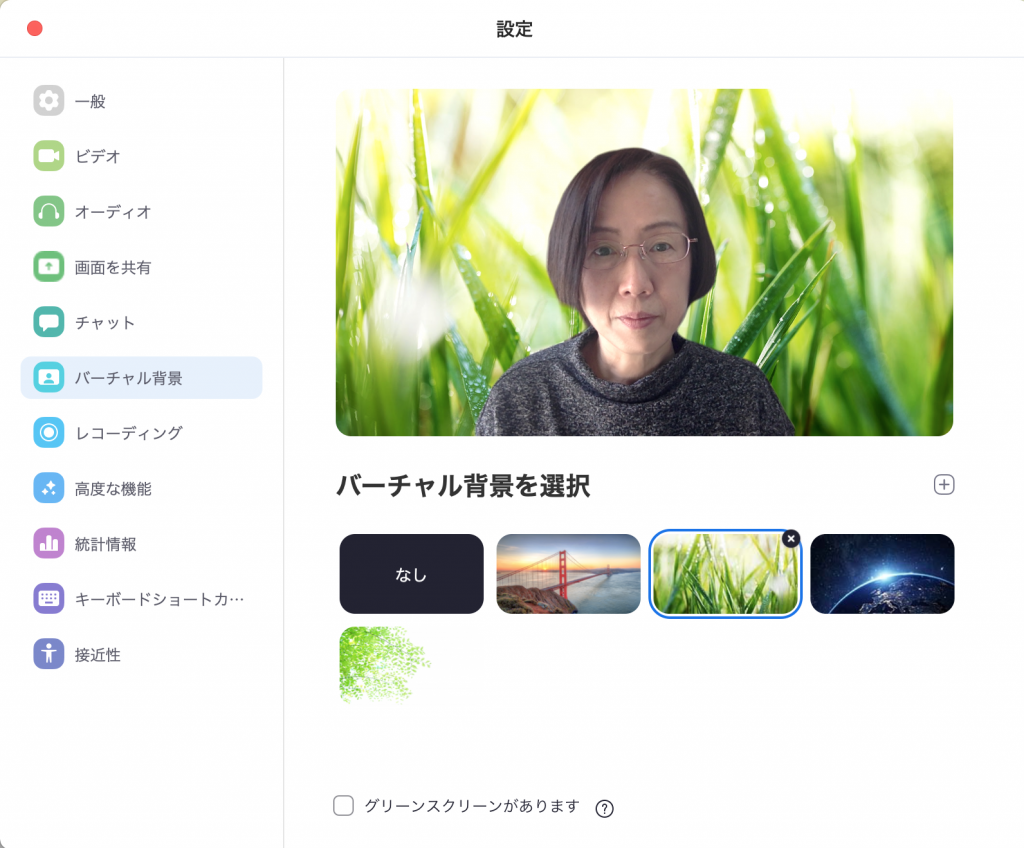Go to the オーディオ settings tab
This screenshot has width=1024, height=848.
click(x=142, y=211)
